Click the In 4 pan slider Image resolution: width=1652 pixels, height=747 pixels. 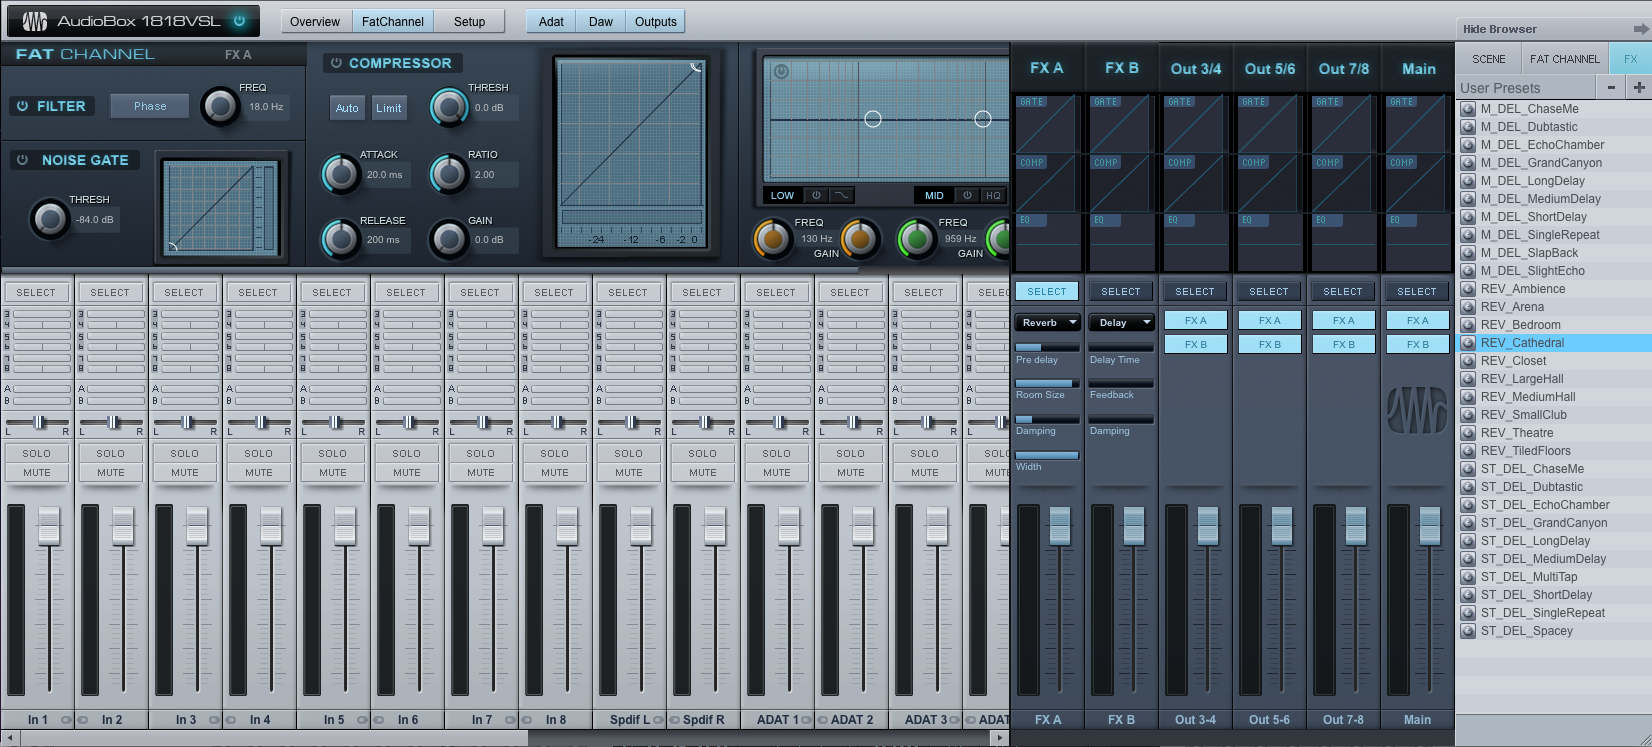click(260, 422)
